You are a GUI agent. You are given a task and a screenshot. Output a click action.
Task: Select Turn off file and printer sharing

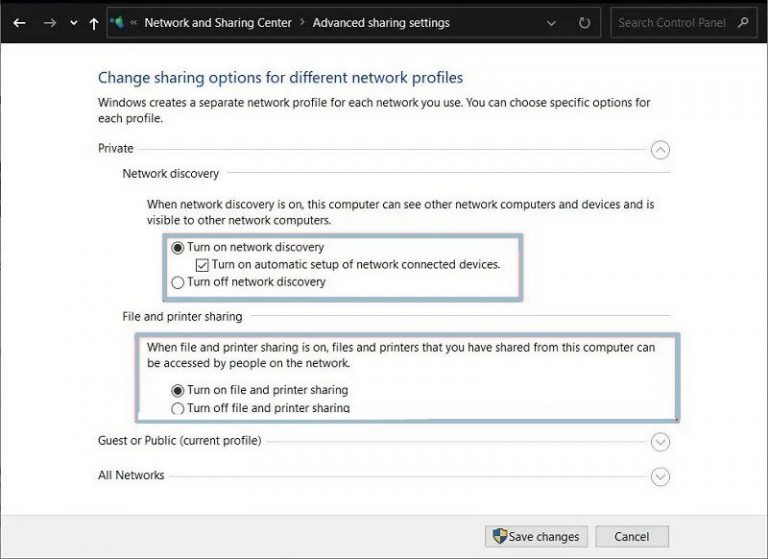[178, 408]
